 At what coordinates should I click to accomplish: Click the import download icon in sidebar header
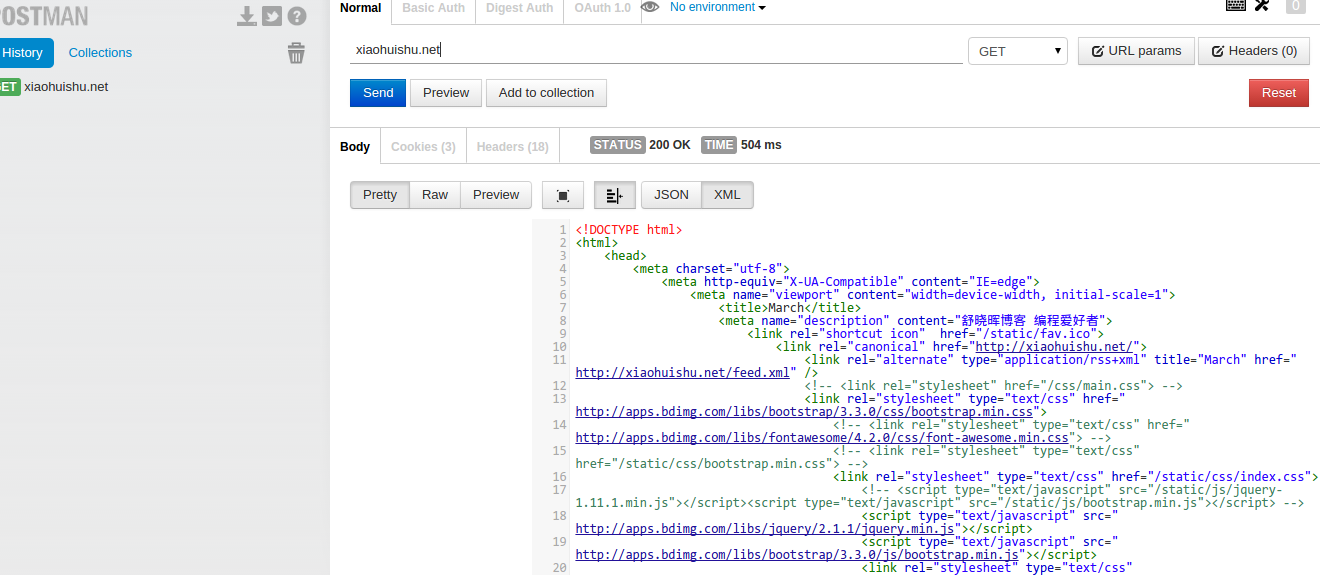tap(247, 16)
